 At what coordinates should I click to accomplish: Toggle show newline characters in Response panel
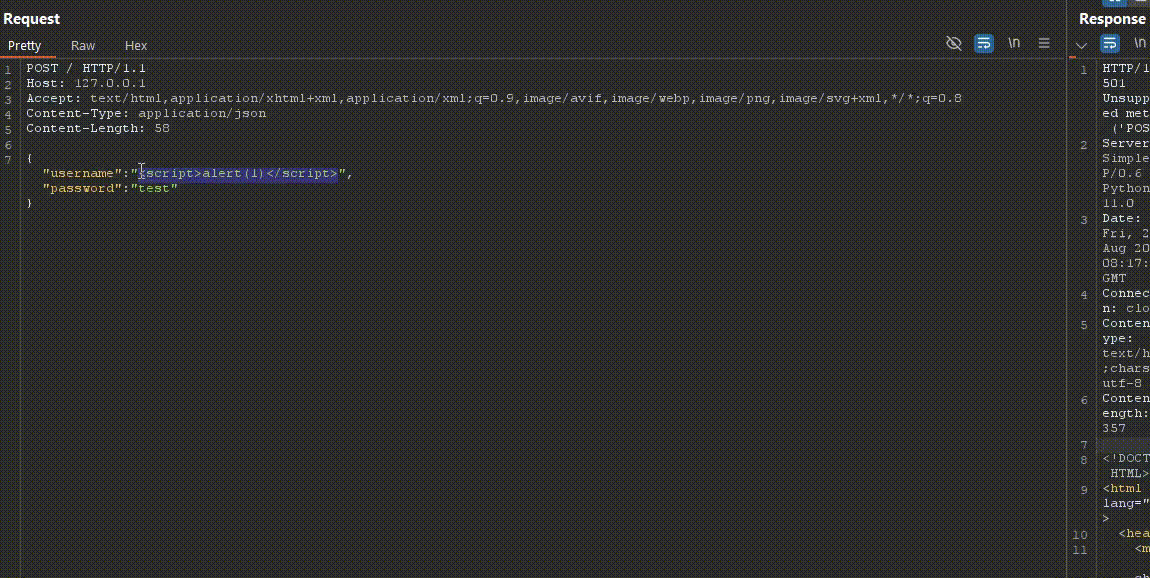1140,43
